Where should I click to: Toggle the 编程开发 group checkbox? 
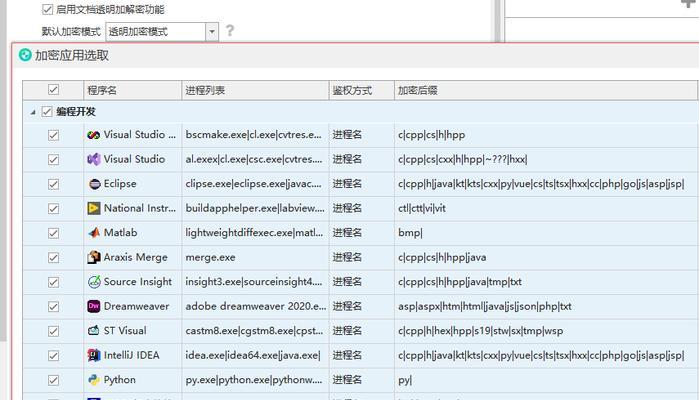click(47, 111)
